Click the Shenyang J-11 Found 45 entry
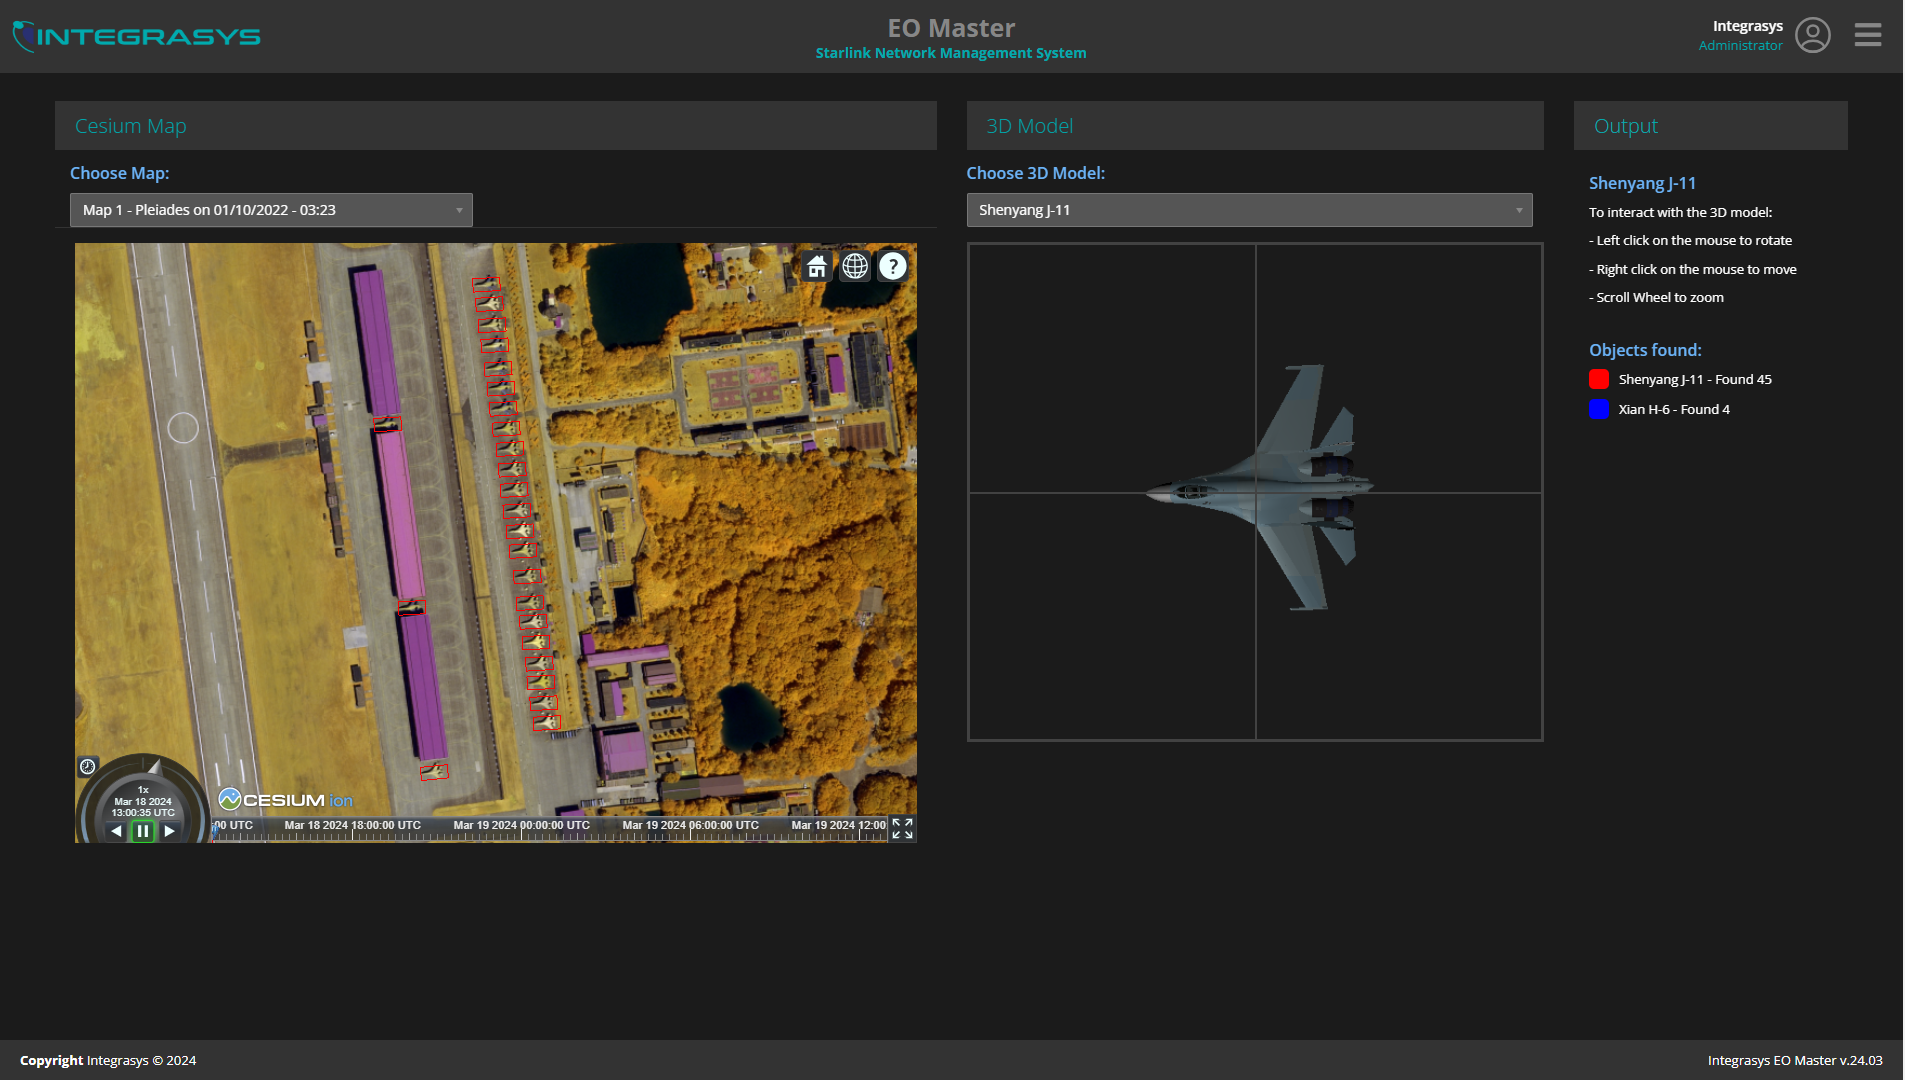The width and height of the screenshot is (1905, 1080). click(1694, 379)
